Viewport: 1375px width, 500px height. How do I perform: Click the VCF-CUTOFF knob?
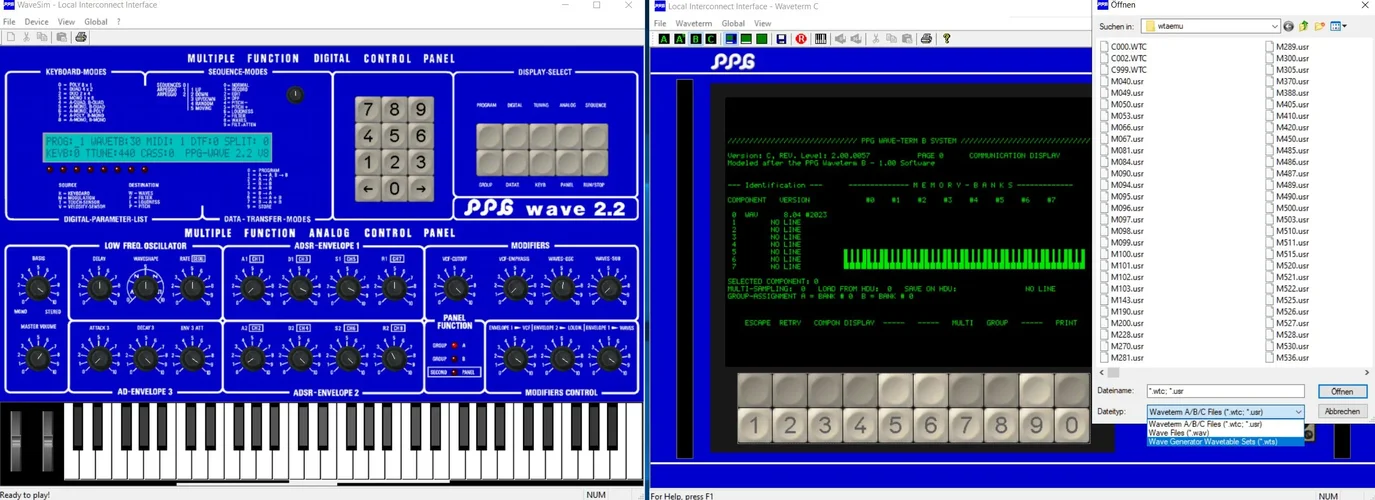click(457, 289)
